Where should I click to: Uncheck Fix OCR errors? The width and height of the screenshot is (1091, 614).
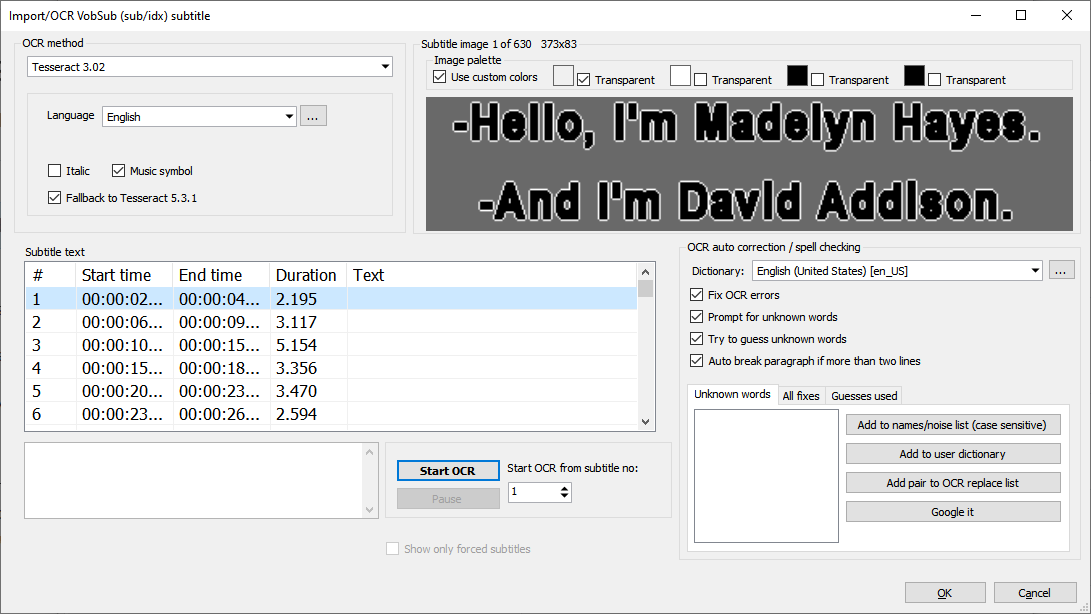694,294
